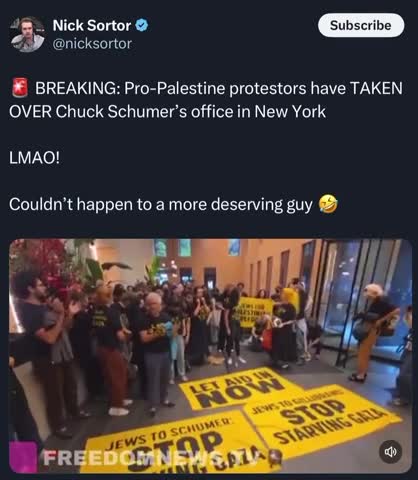Click the blue verified checkmark badge

tap(142, 26)
